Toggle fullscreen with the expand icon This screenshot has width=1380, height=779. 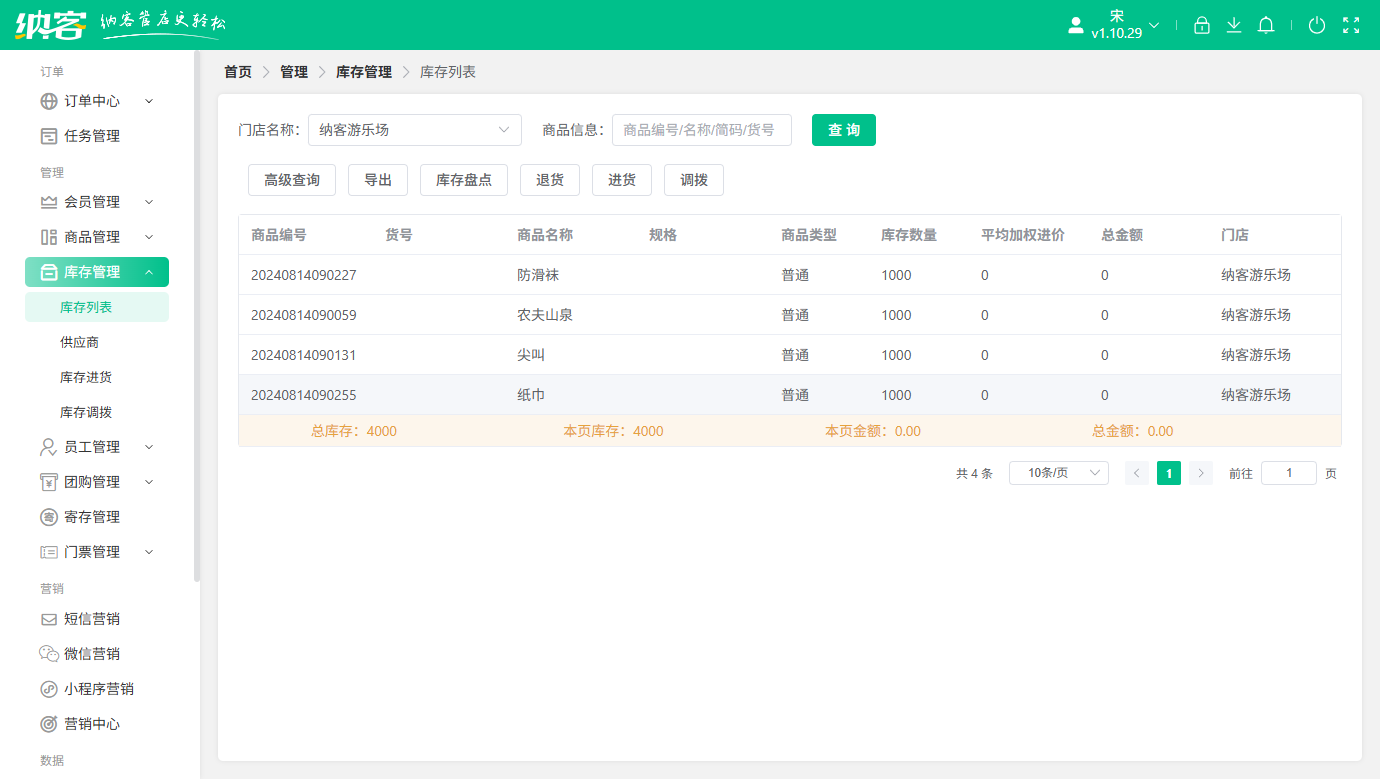1352,25
